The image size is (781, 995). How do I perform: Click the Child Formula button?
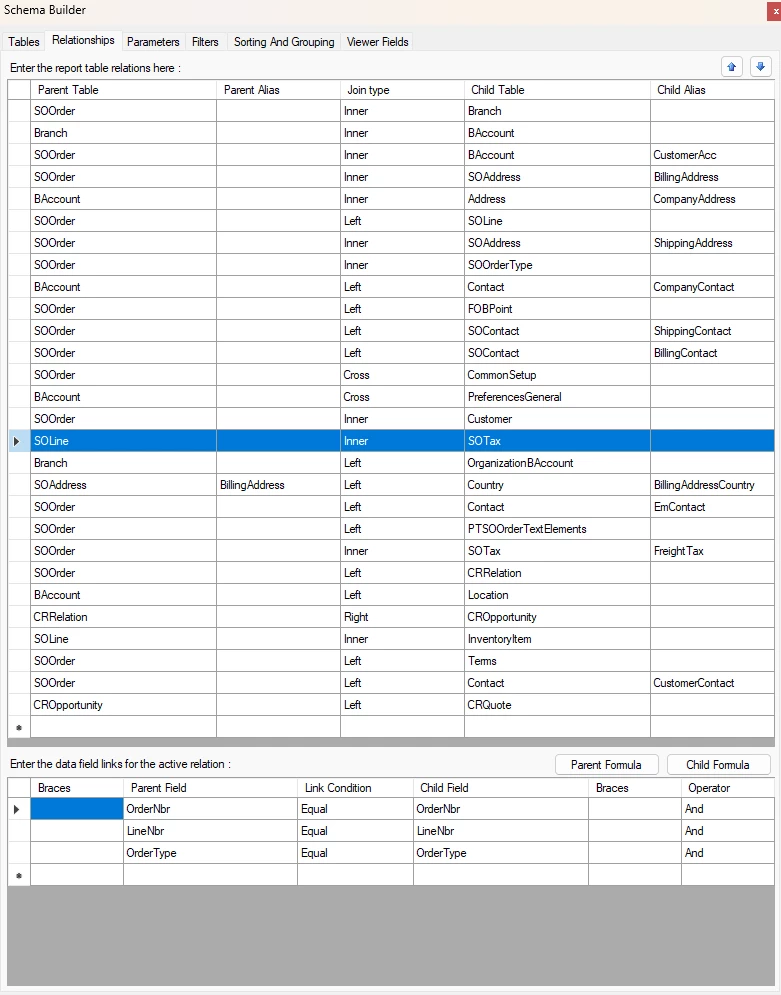tap(718, 765)
